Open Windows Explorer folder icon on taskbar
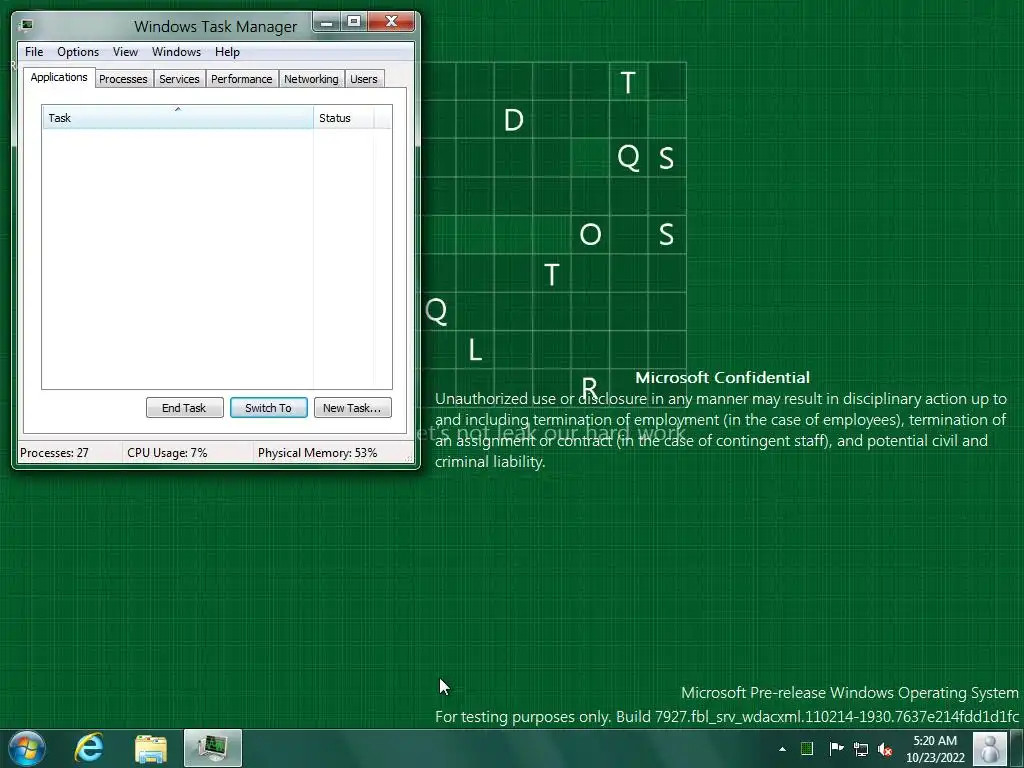Image resolution: width=1024 pixels, height=768 pixels. coord(151,748)
